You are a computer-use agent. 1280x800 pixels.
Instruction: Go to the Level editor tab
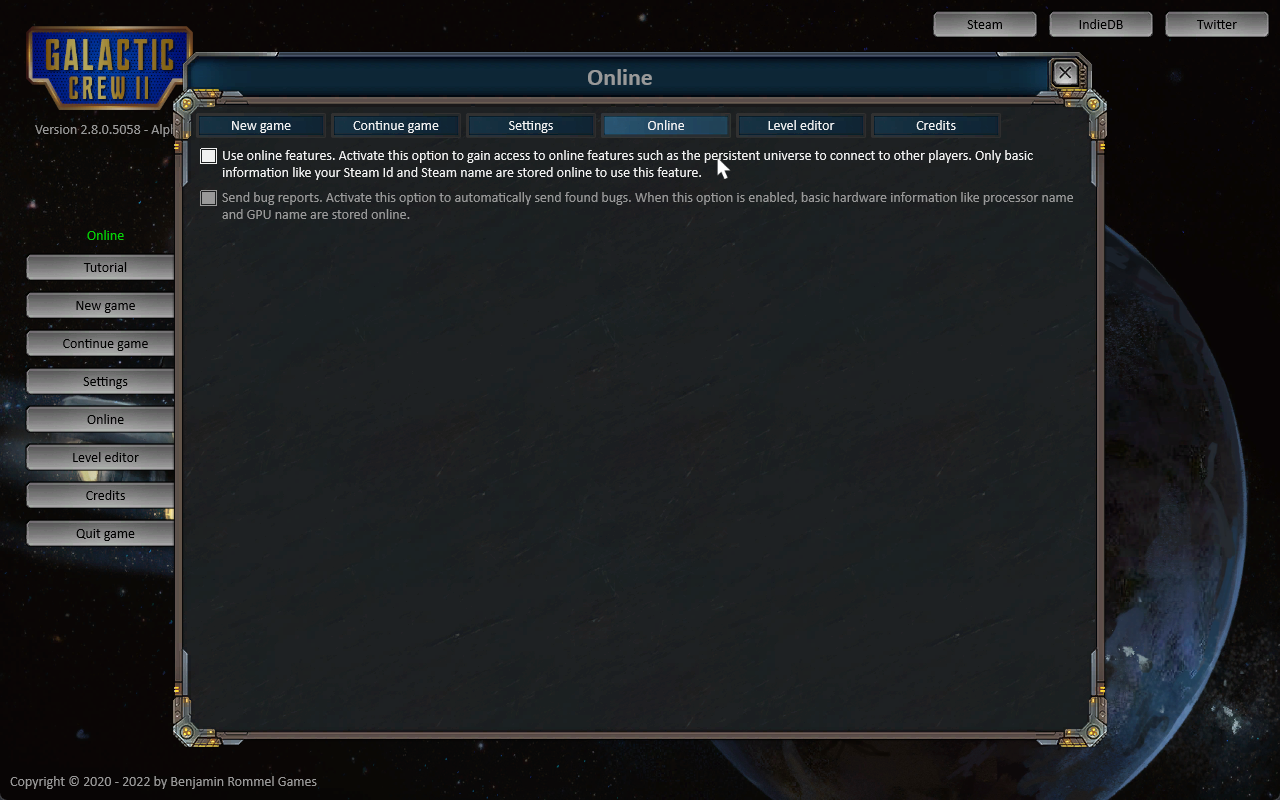tap(801, 125)
